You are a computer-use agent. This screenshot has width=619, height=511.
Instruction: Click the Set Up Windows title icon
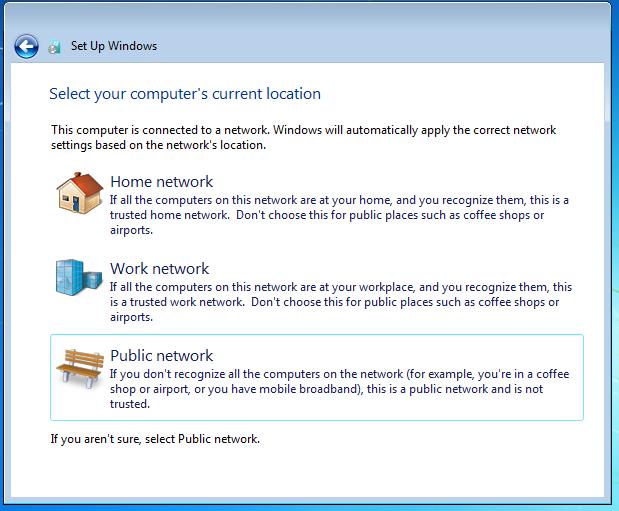tap(54, 47)
